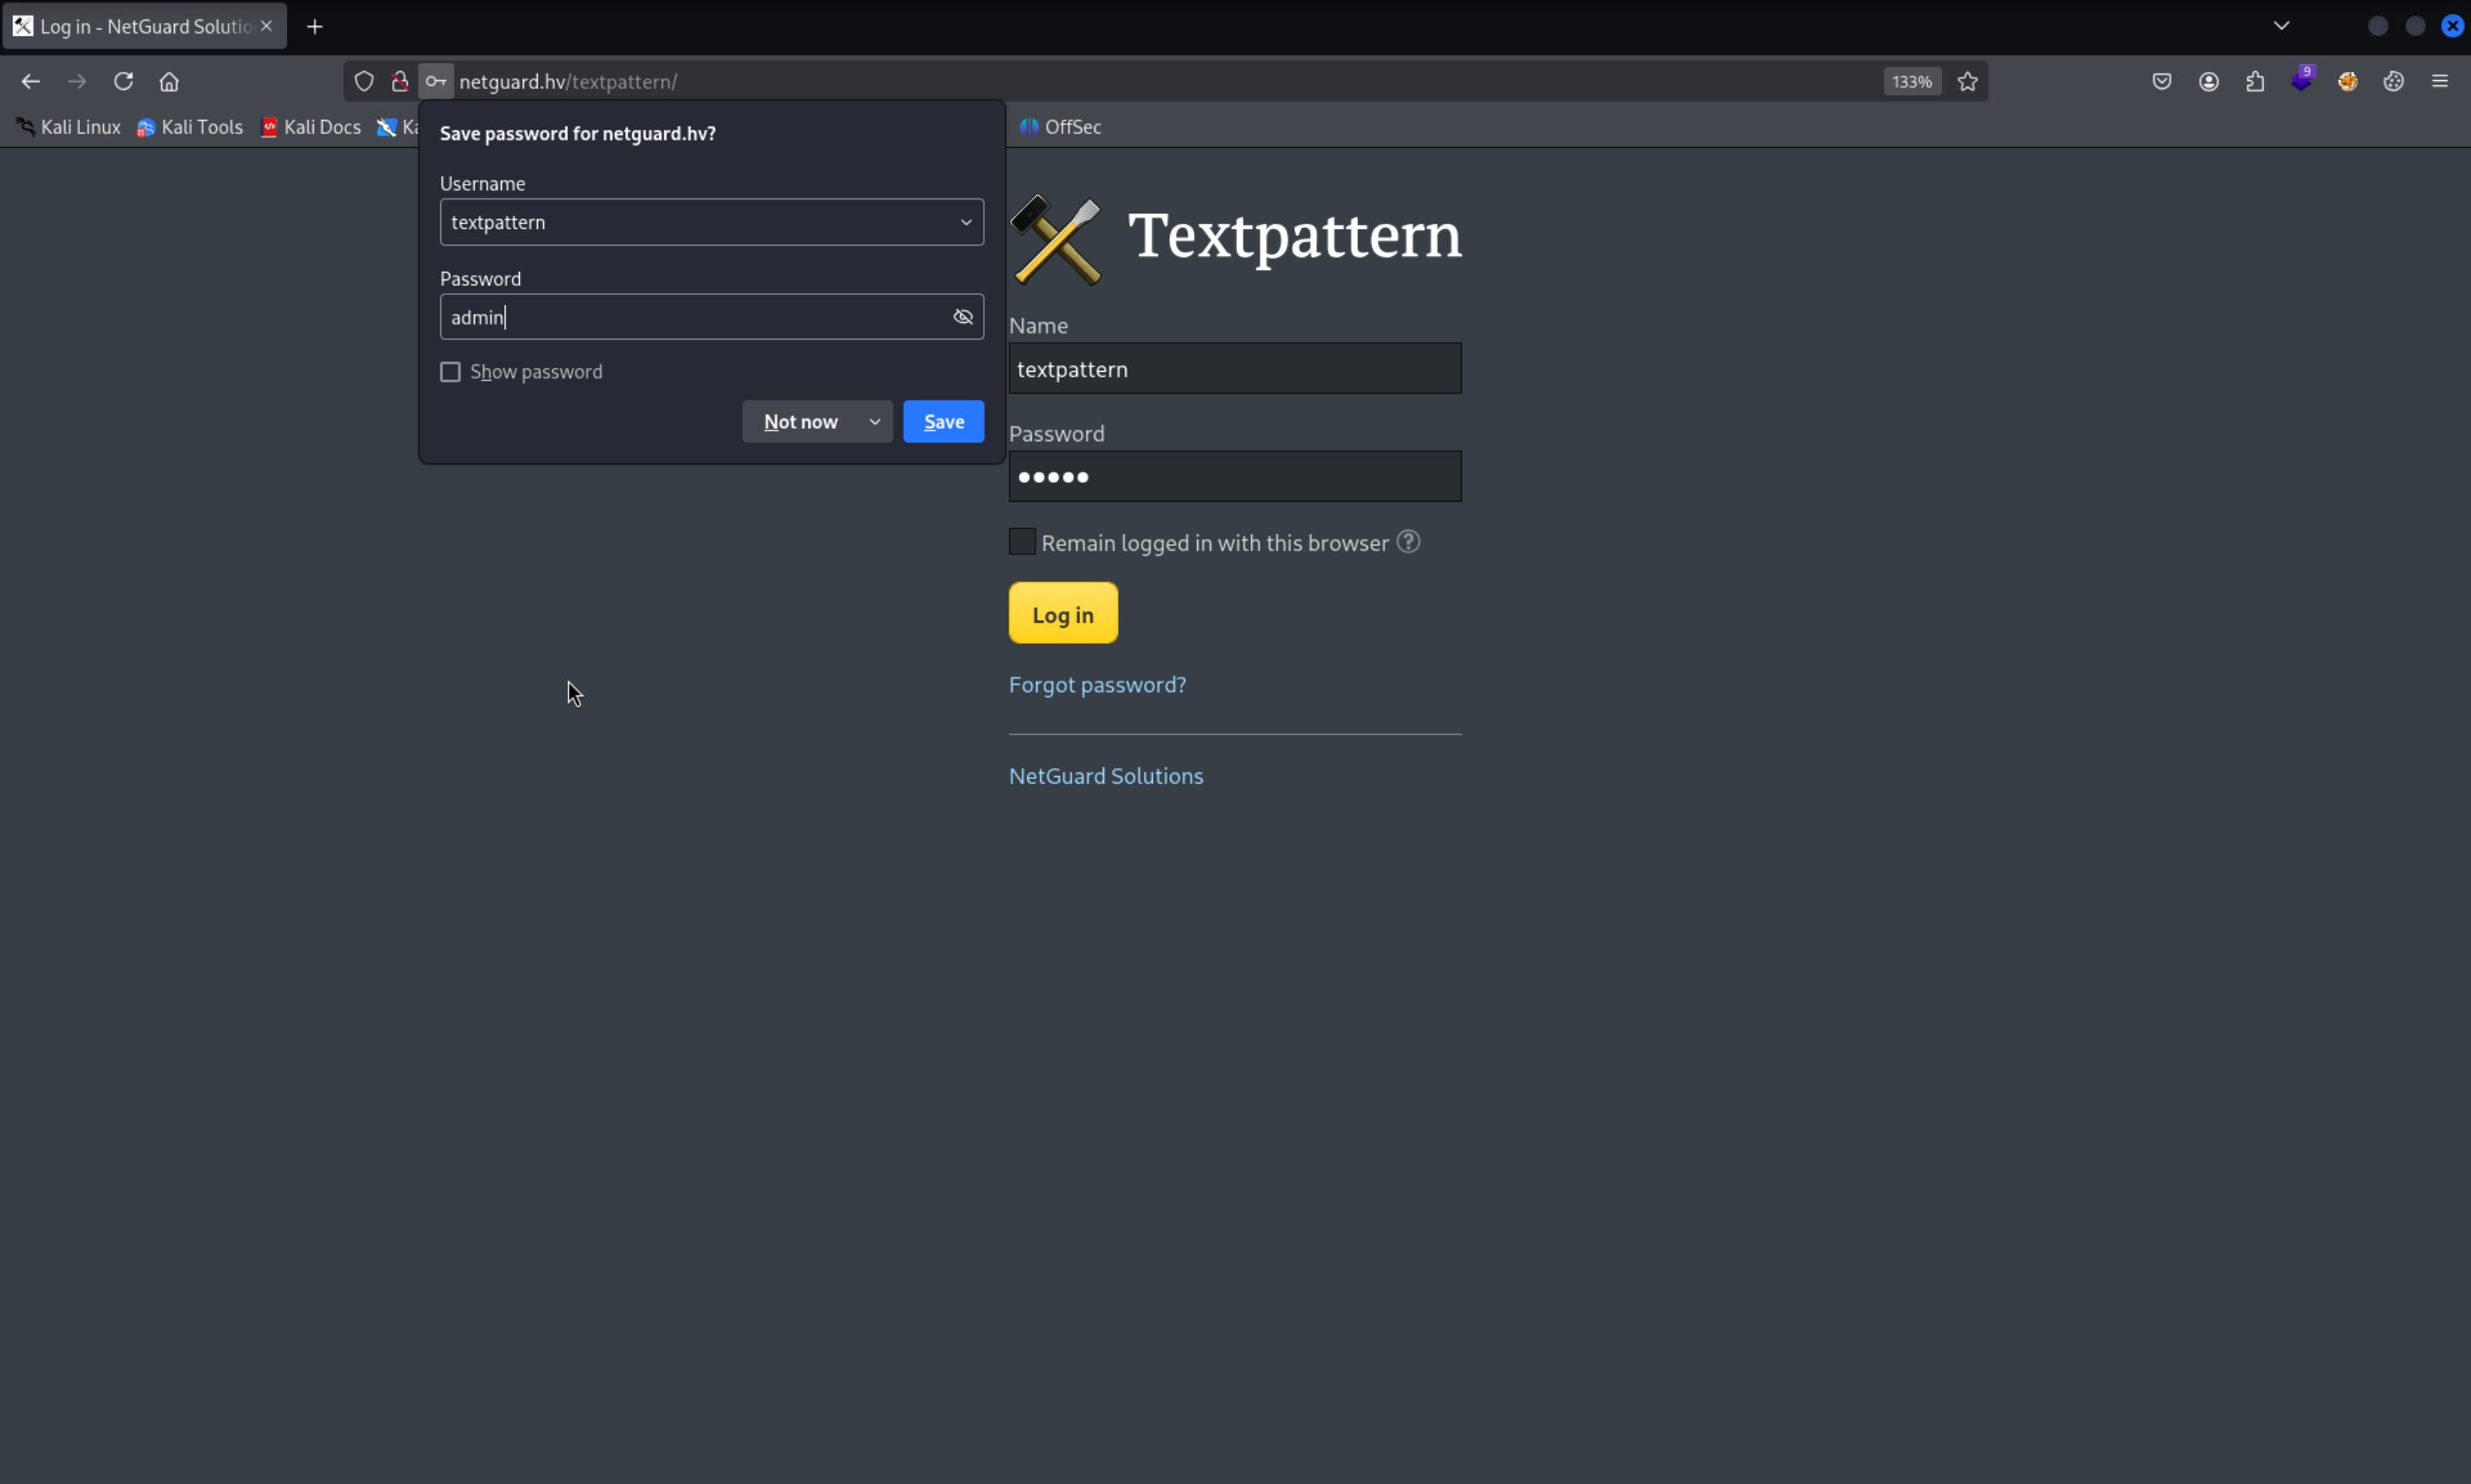Open the Kali Linux bookmark
Screen dimensions: 2471x1484
(68, 127)
